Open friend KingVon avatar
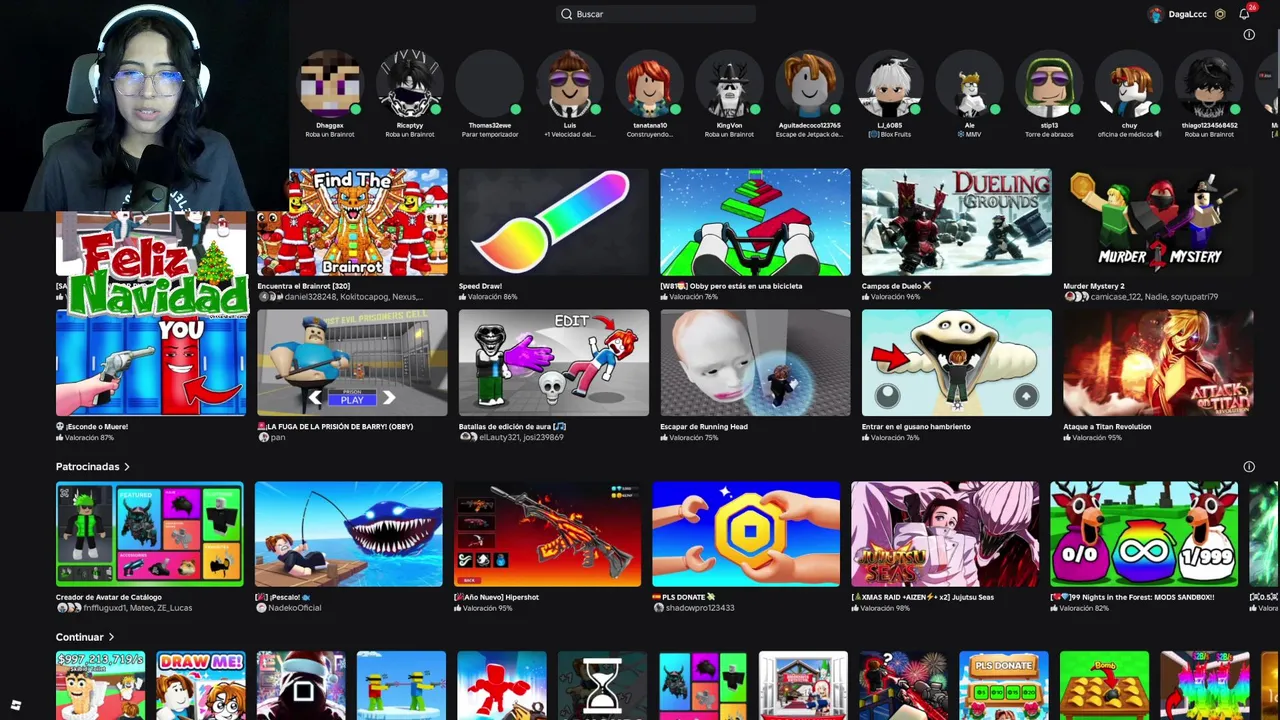The width and height of the screenshot is (1280, 720). (x=729, y=84)
